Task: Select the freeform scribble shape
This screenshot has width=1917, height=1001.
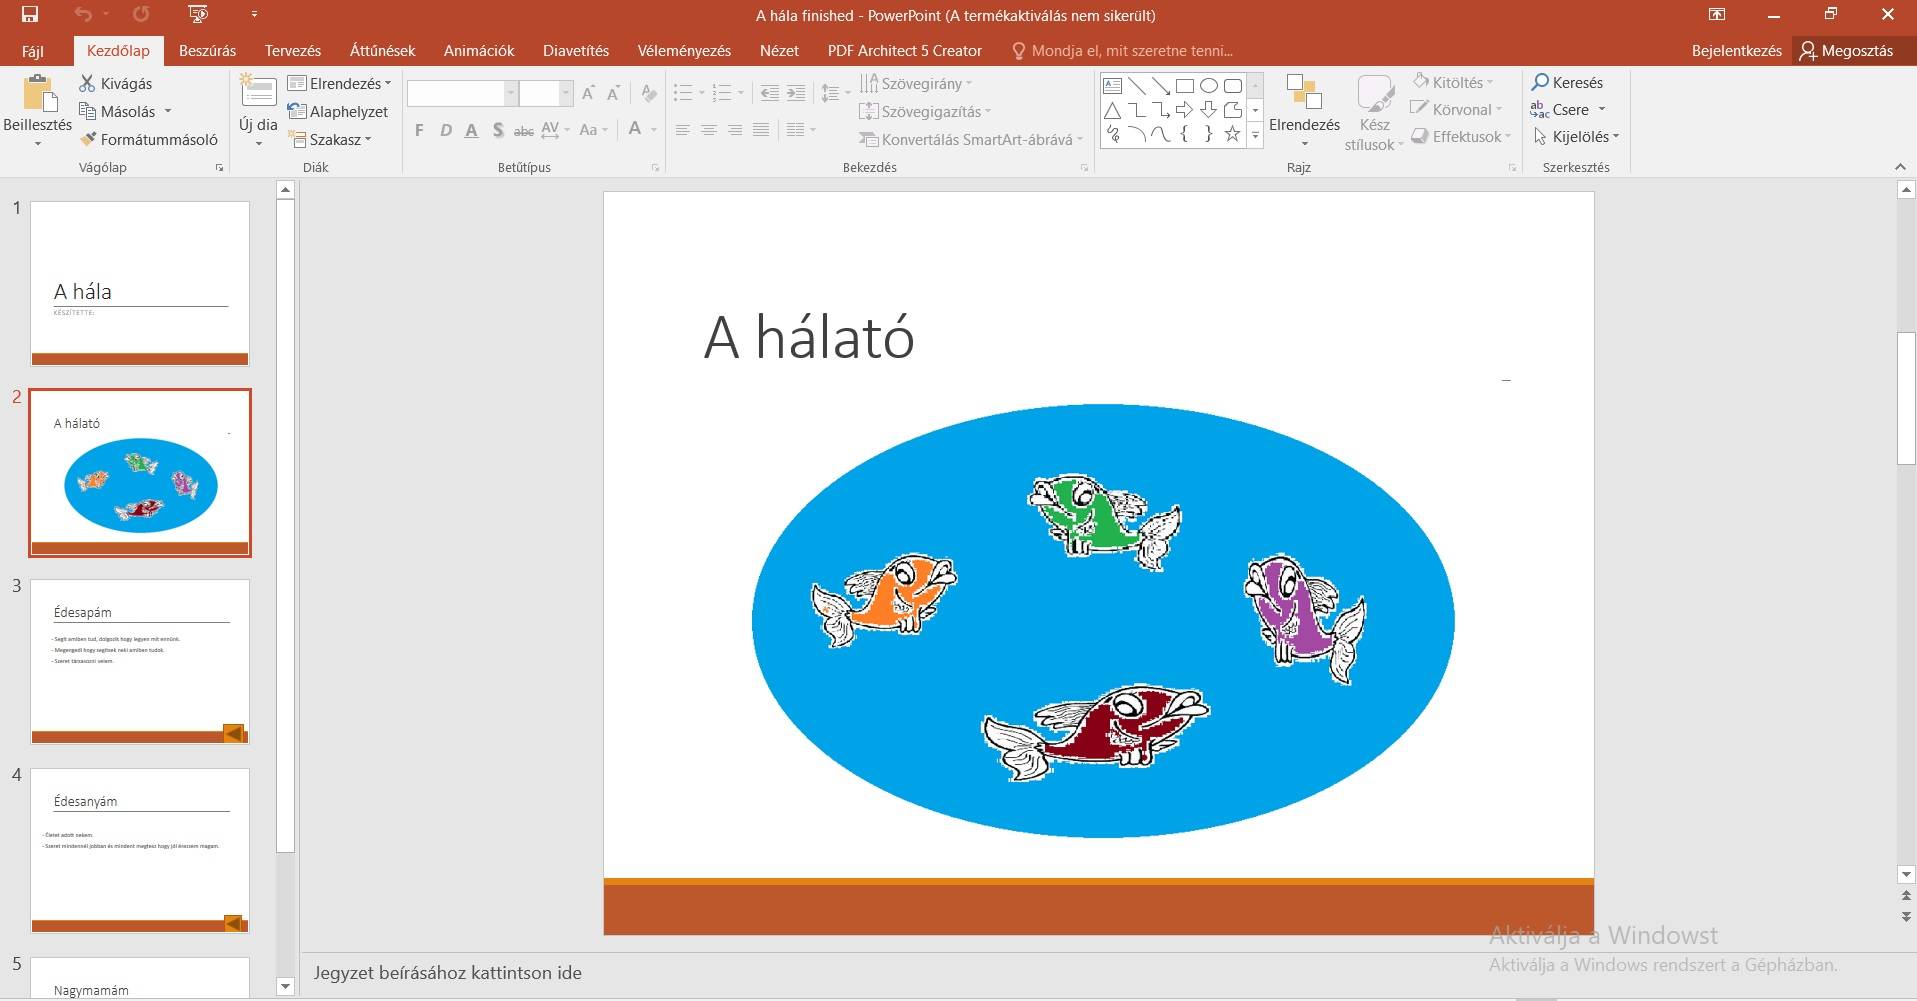Action: pos(1112,134)
